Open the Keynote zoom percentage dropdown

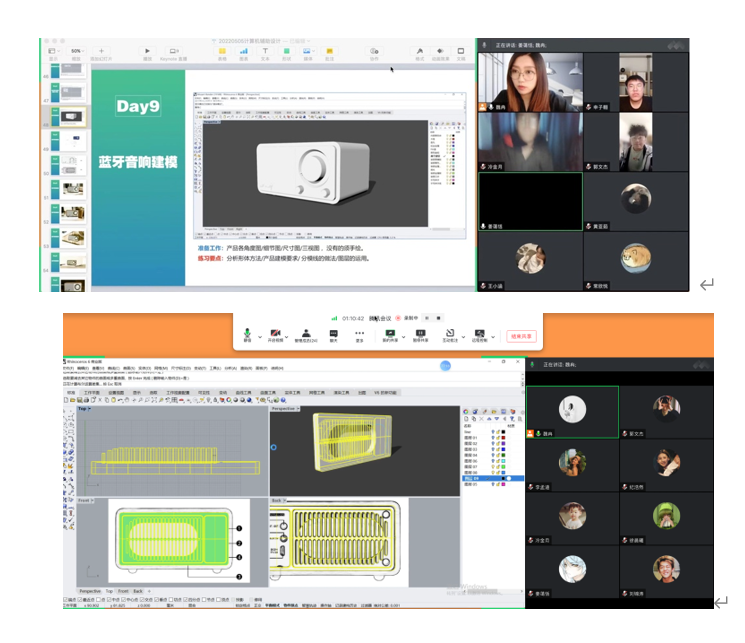[76, 51]
